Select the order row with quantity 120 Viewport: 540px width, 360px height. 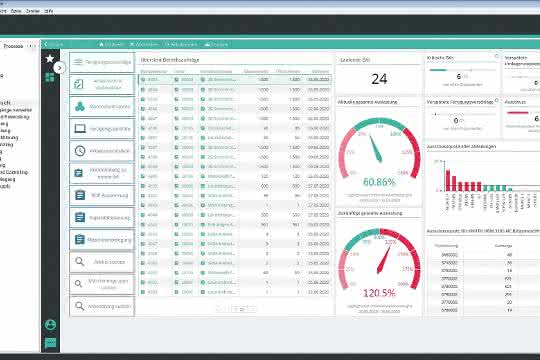[235, 176]
